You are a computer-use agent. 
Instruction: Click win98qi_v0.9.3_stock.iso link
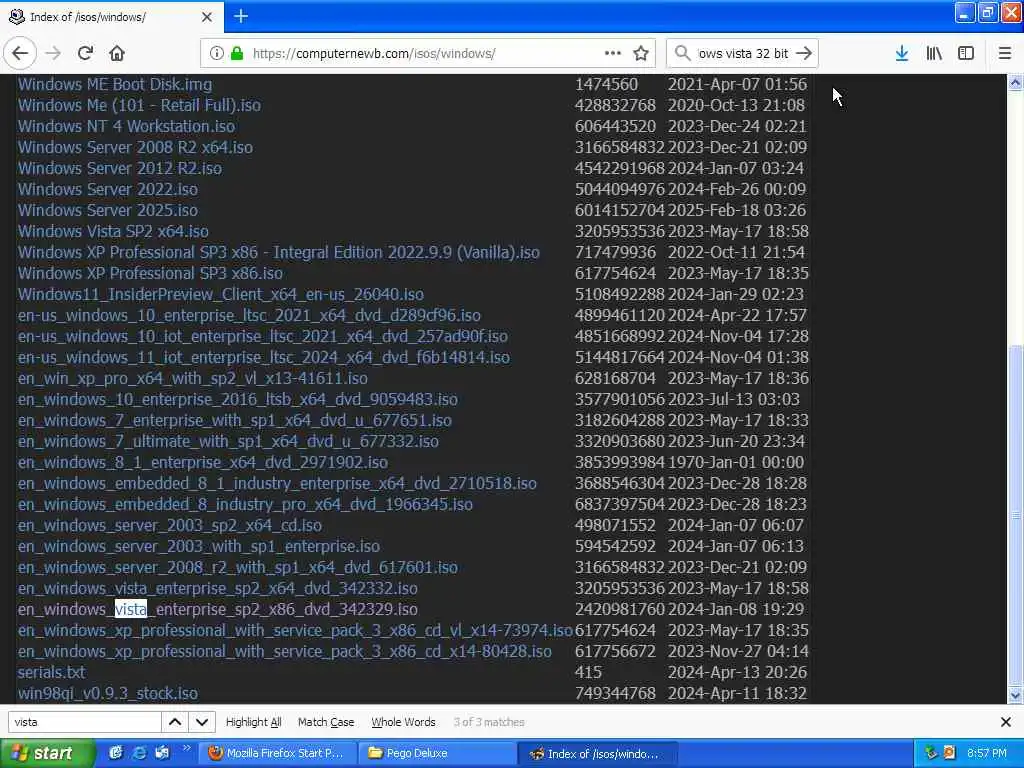coord(108,693)
